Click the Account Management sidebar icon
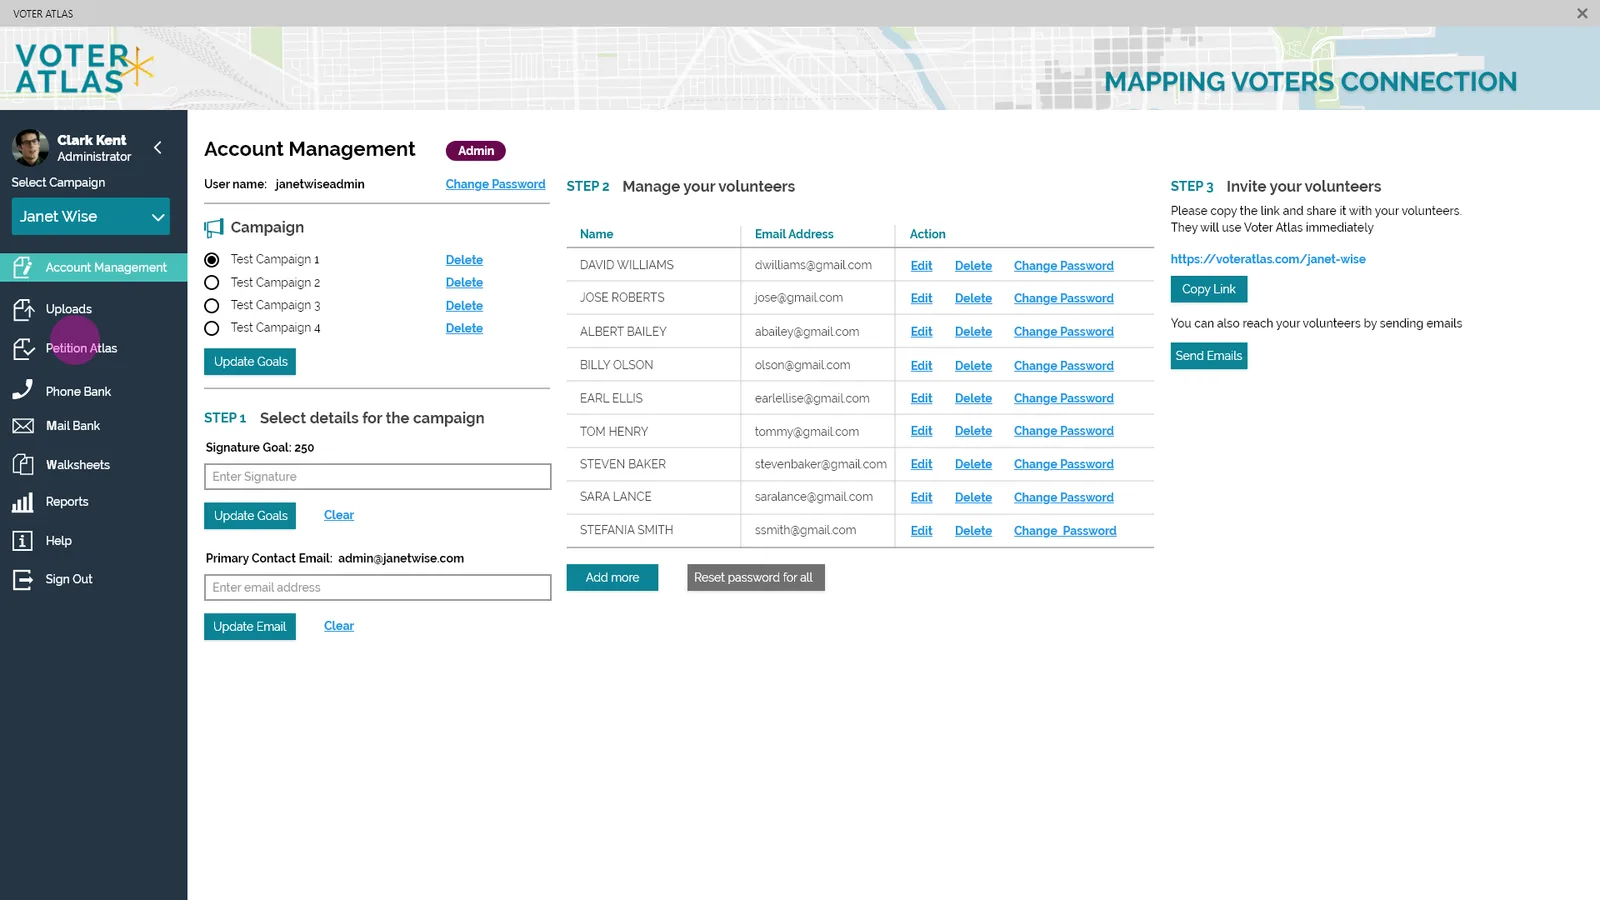This screenshot has width=1600, height=900. pyautogui.click(x=23, y=267)
